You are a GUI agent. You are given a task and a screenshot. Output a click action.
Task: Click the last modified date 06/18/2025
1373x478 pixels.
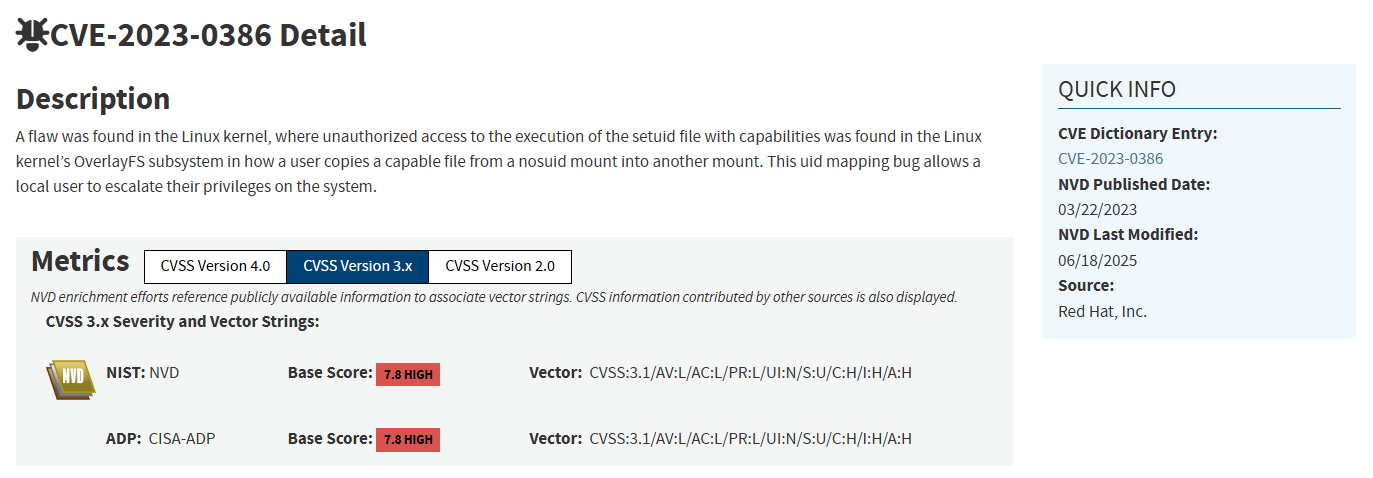(1097, 260)
